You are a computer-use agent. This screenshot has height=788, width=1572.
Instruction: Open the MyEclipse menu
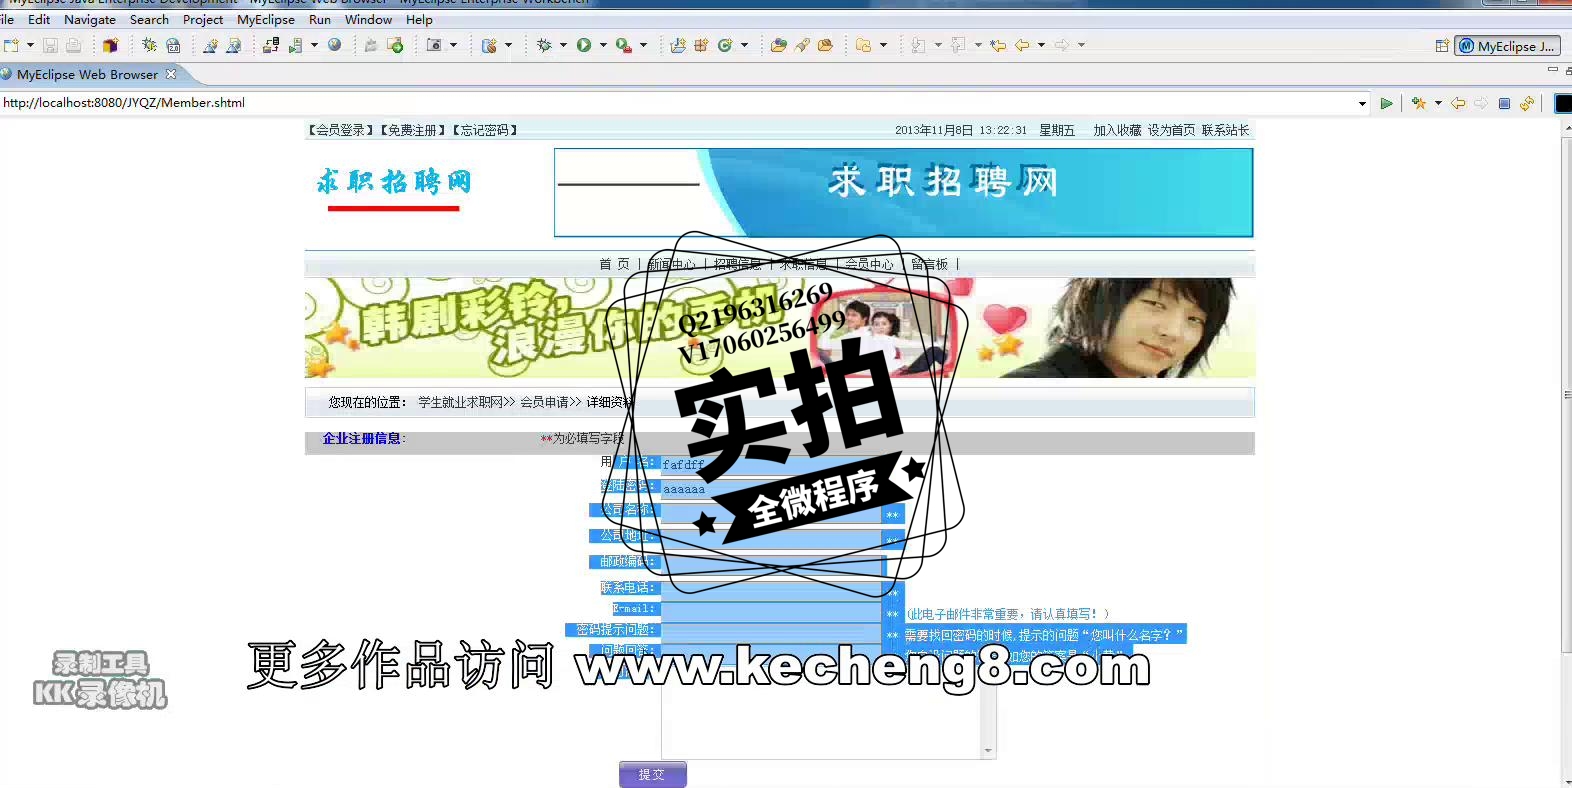point(266,19)
